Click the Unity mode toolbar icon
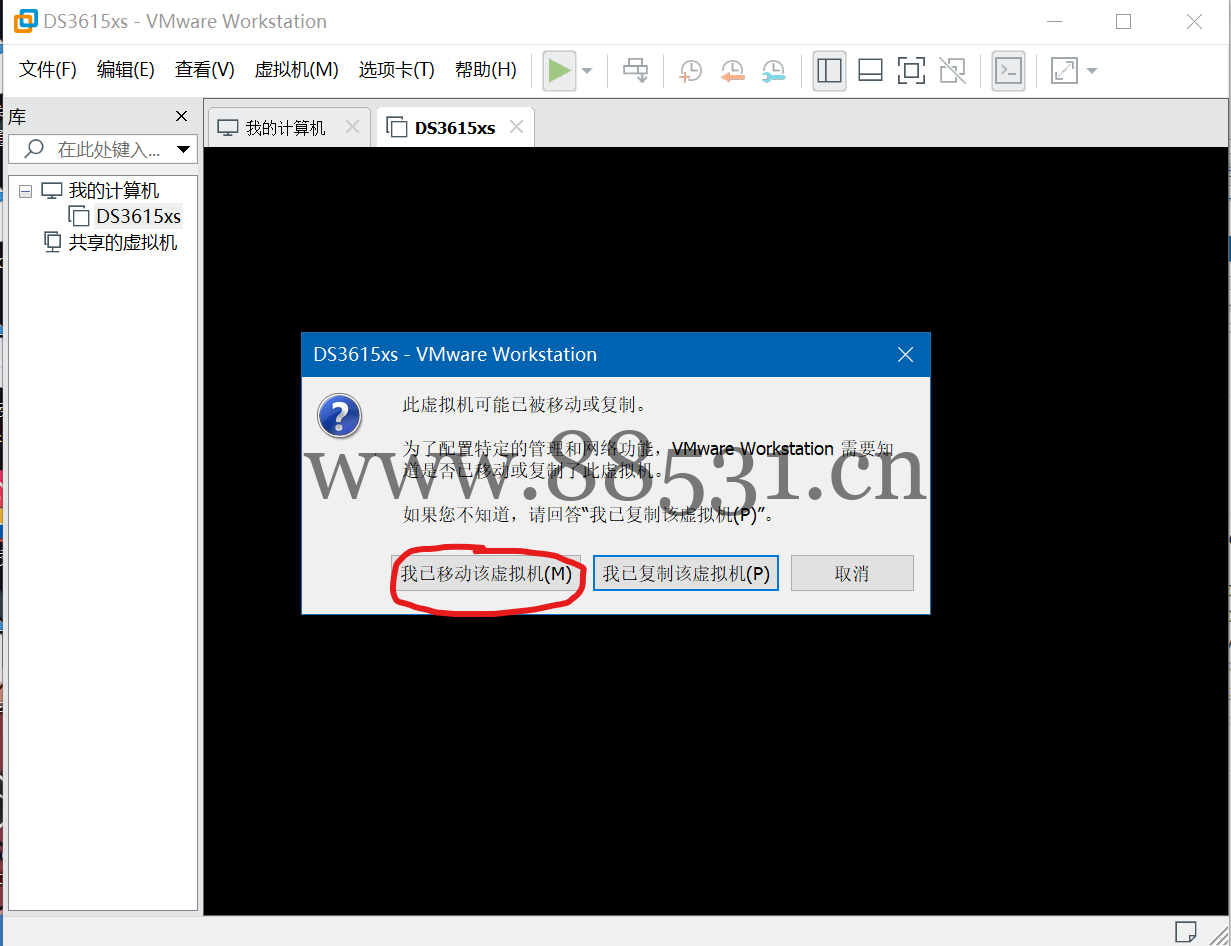 pyautogui.click(x=953, y=71)
